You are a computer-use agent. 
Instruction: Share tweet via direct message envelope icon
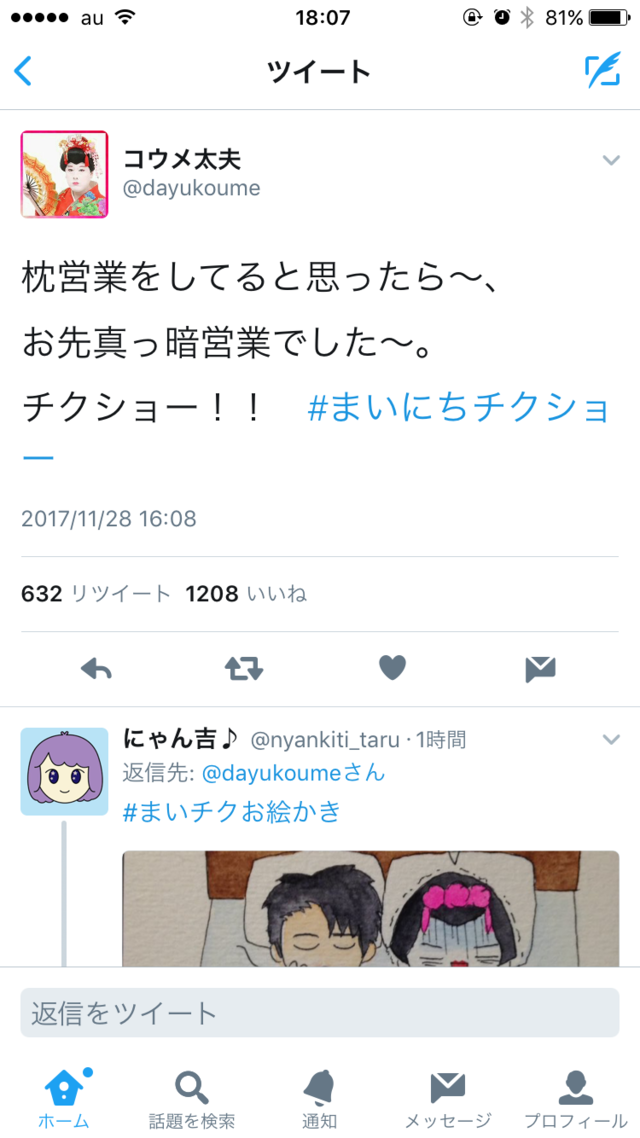point(541,669)
